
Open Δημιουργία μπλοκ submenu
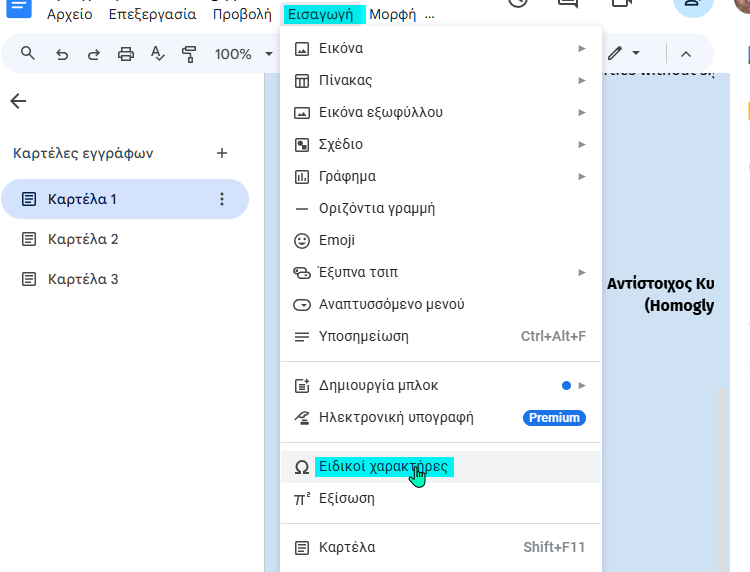click(441, 385)
